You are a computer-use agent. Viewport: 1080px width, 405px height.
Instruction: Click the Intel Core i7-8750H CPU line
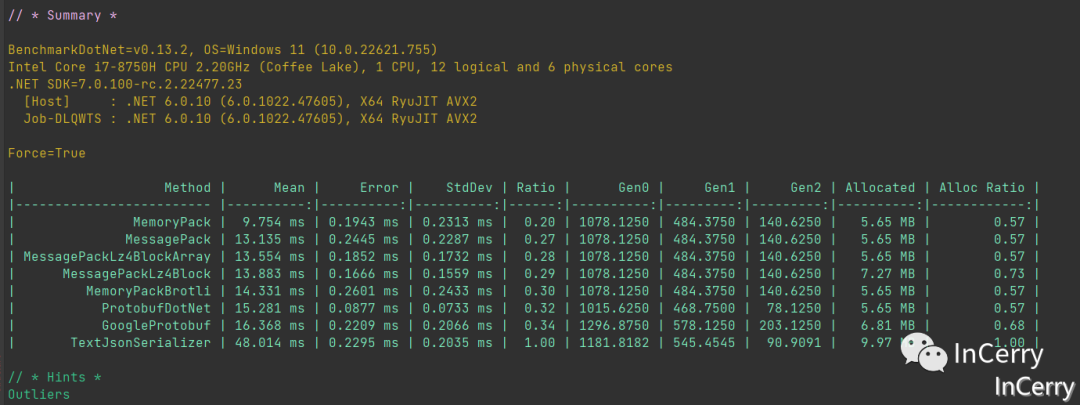[340, 68]
